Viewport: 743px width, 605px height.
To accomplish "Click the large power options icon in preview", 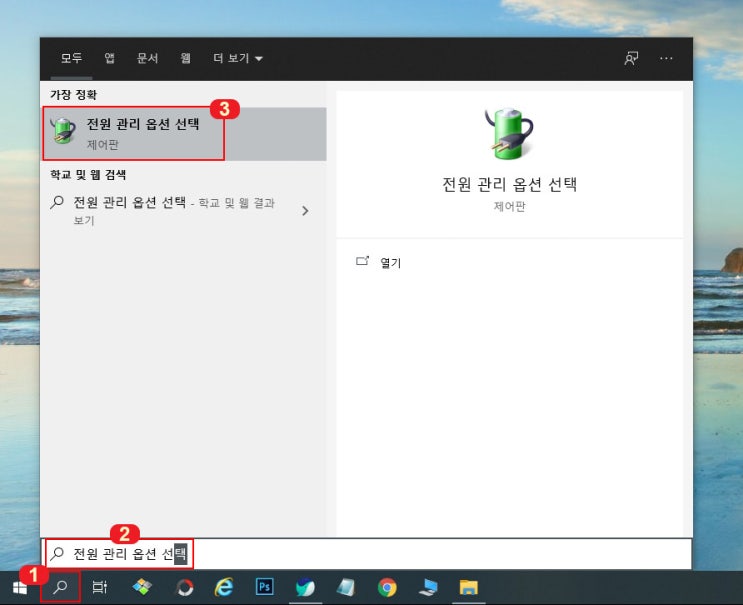I will [509, 134].
